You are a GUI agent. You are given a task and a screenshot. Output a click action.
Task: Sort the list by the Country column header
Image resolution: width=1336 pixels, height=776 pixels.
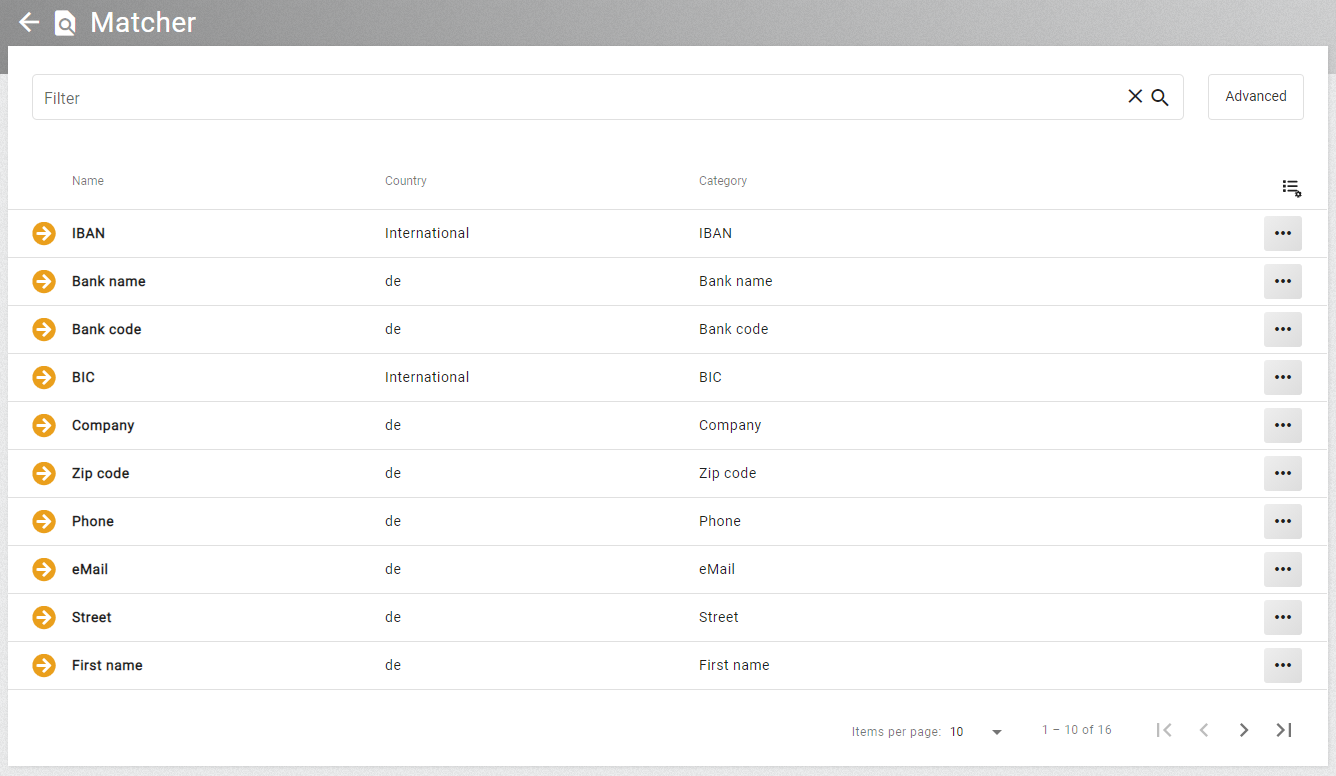coord(405,181)
